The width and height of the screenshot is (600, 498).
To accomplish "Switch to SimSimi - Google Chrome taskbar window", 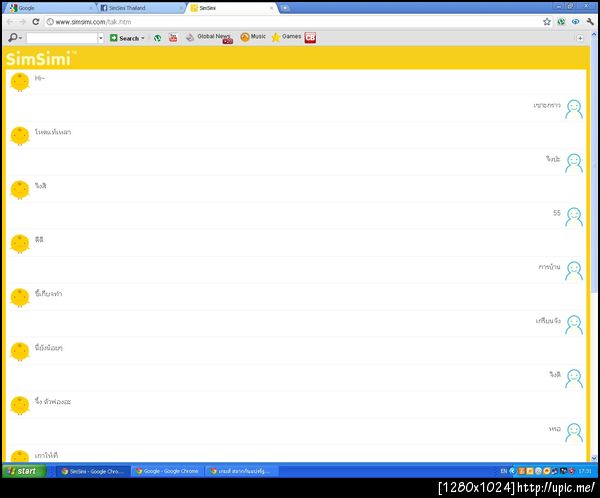I will (93, 471).
